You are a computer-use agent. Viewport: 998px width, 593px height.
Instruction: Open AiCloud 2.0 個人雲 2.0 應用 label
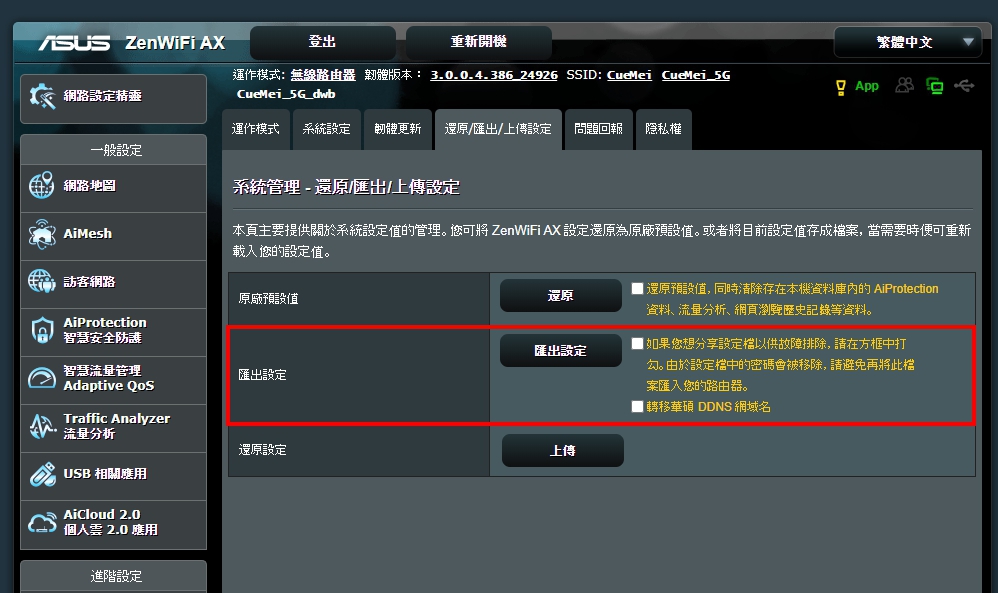point(111,522)
